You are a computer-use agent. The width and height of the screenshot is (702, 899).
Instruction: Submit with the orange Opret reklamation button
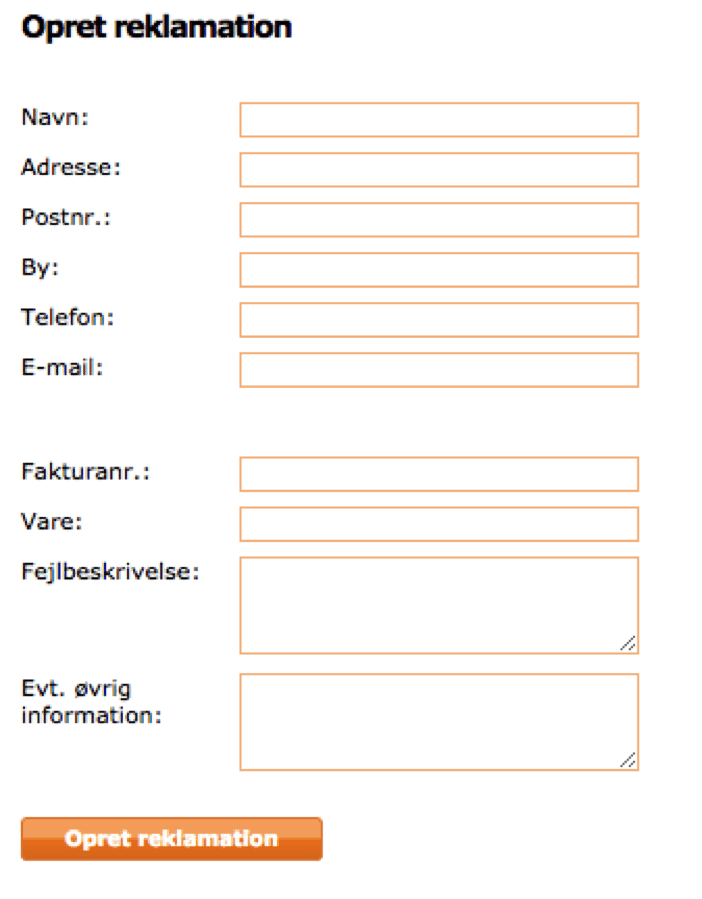171,839
